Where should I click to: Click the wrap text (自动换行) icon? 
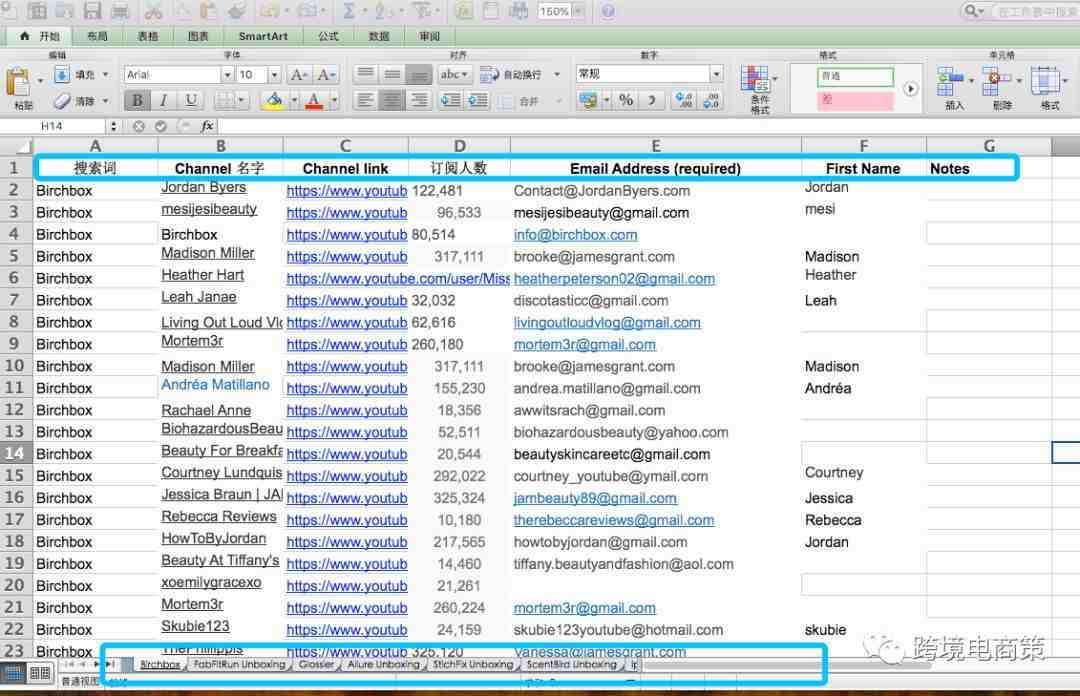click(489, 74)
